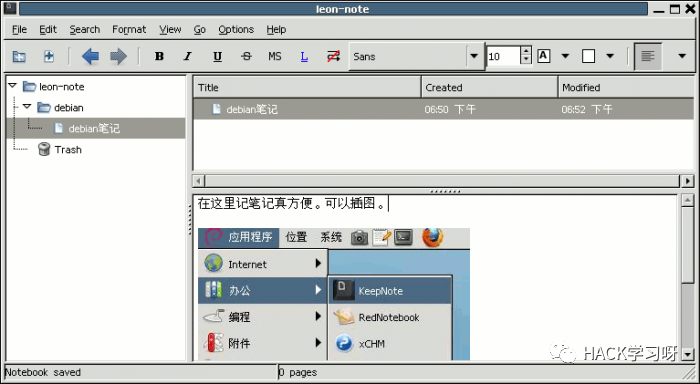Increase font size with up stepper
This screenshot has height=384, width=700.
point(526,51)
